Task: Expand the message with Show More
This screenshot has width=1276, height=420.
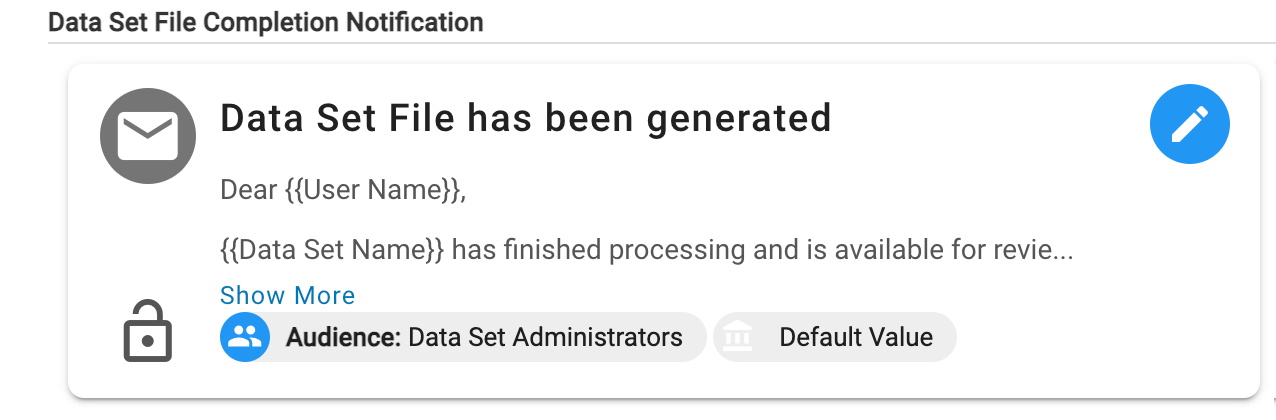Action: [287, 295]
